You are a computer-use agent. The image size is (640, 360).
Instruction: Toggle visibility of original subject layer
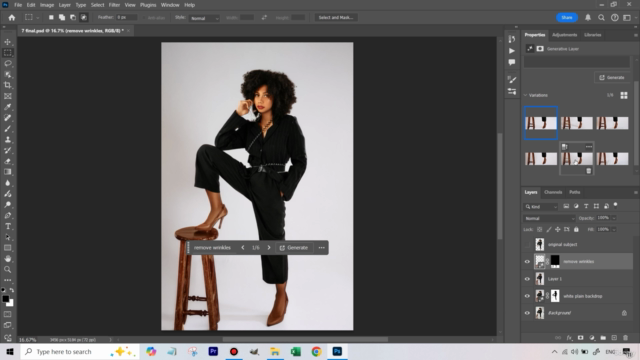point(527,244)
